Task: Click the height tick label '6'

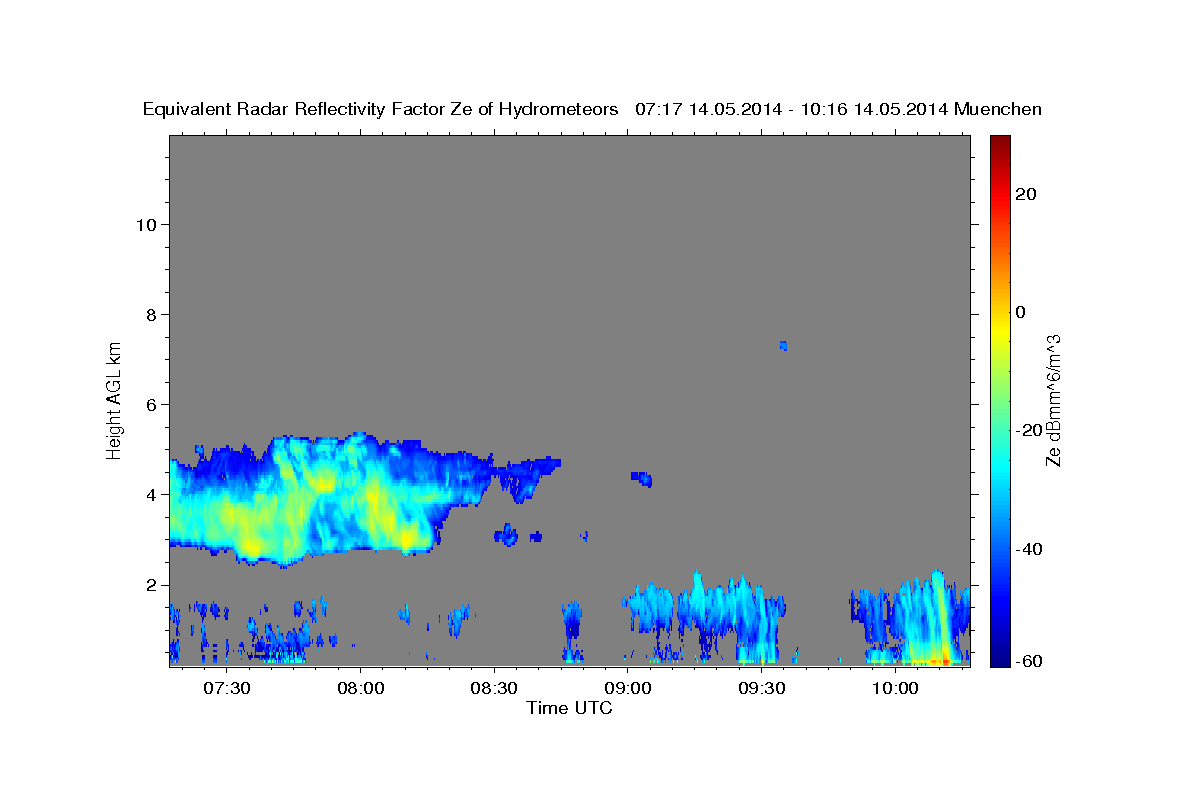Action: pyautogui.click(x=150, y=404)
